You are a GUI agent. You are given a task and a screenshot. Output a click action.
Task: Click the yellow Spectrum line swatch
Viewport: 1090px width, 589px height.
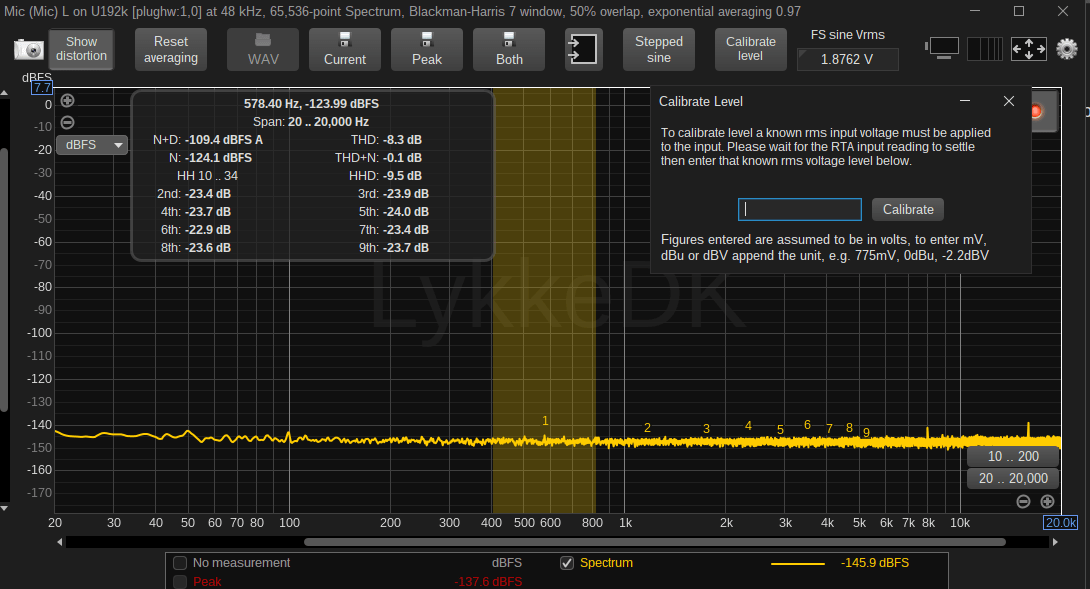(797, 563)
